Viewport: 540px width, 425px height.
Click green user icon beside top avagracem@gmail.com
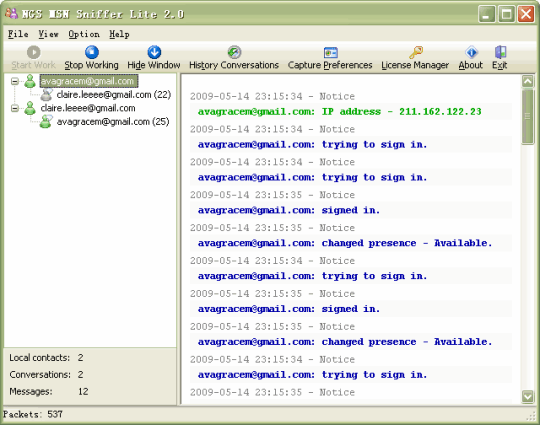click(x=30, y=81)
